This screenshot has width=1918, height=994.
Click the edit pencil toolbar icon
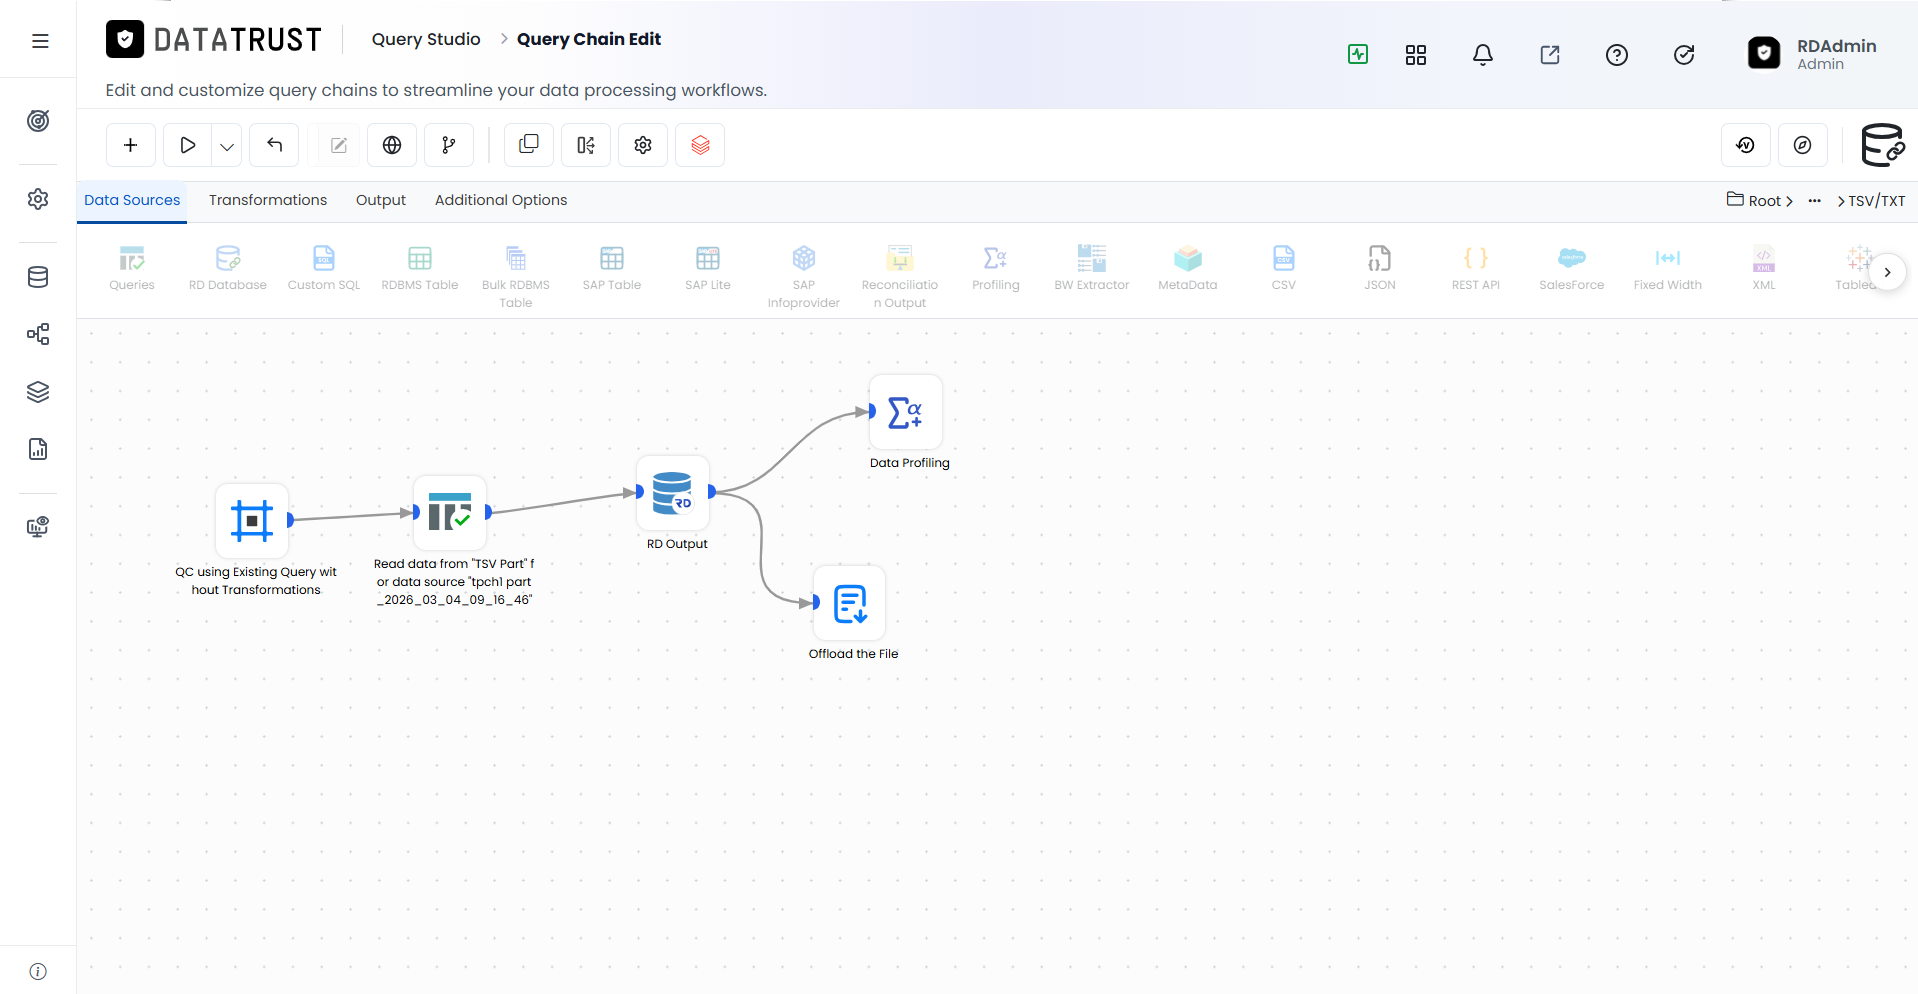339,145
